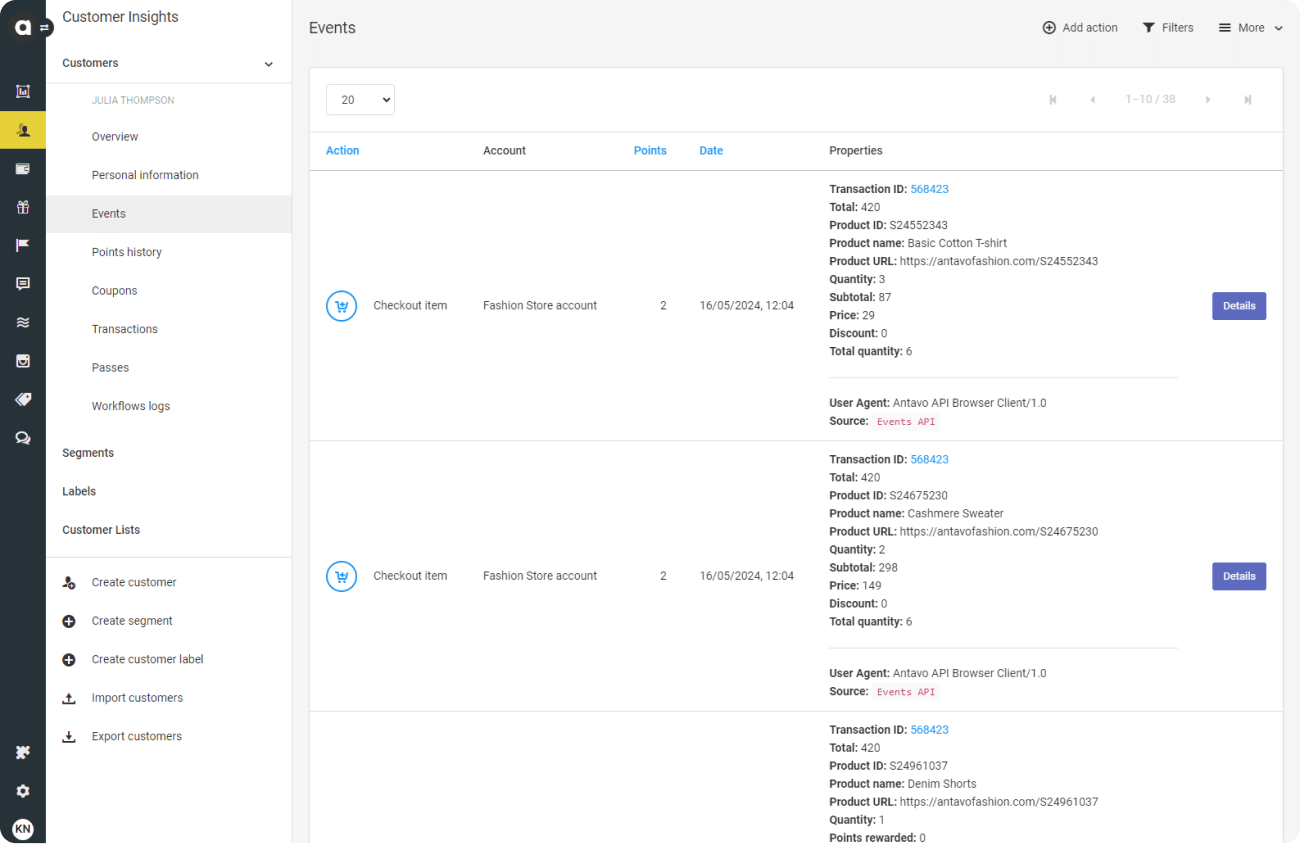
Task: Open the messaging chat bubble icon
Action: pos(23,283)
